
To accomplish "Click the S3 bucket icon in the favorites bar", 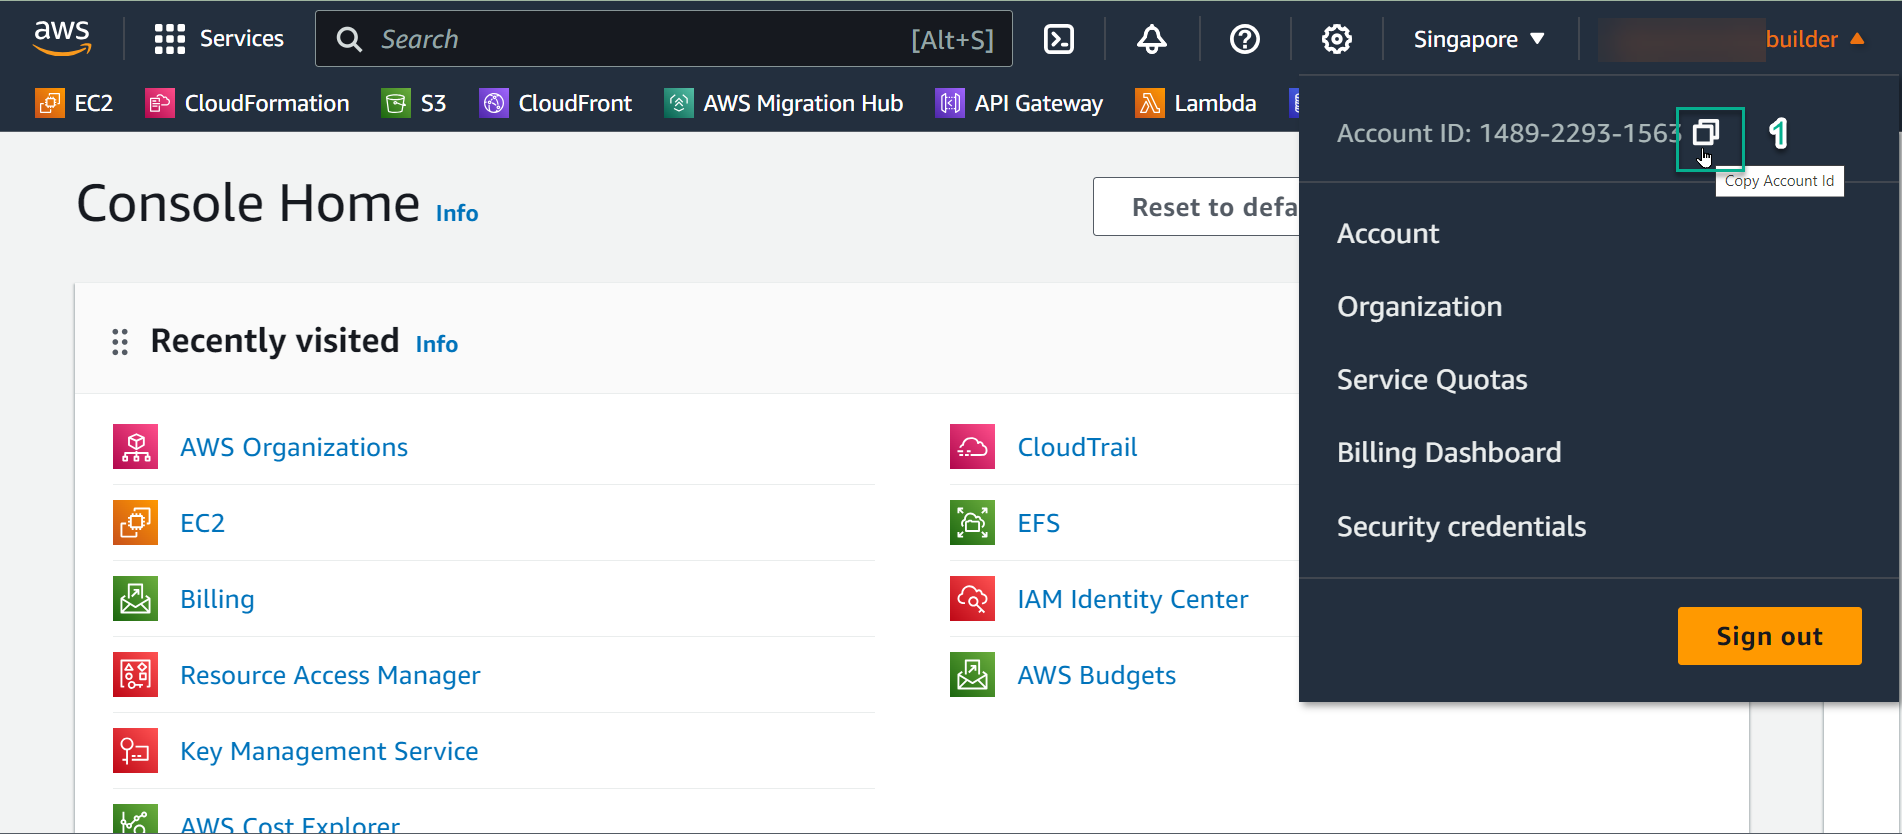I will pyautogui.click(x=396, y=103).
